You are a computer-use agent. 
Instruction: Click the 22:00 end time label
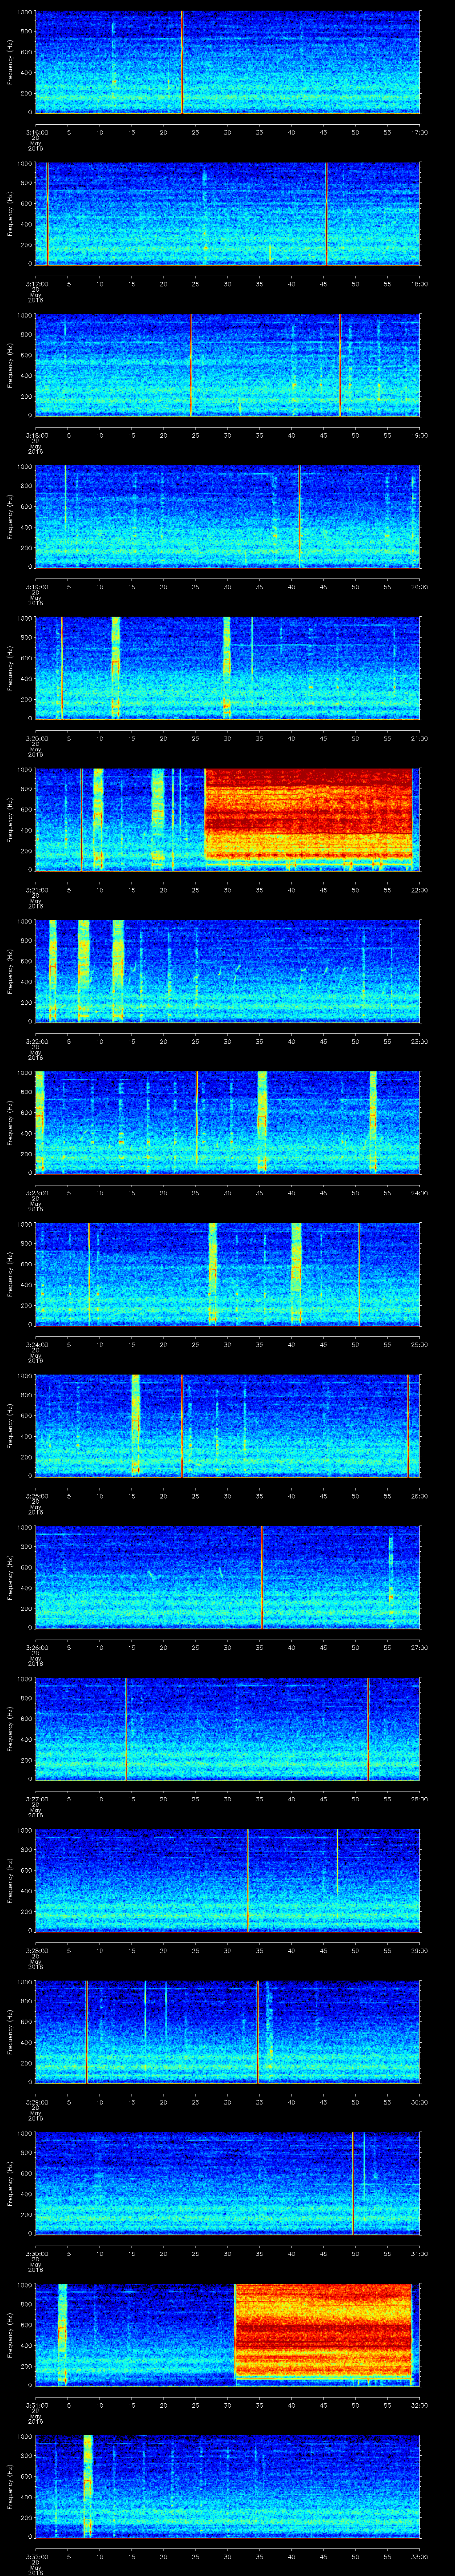[x=420, y=890]
